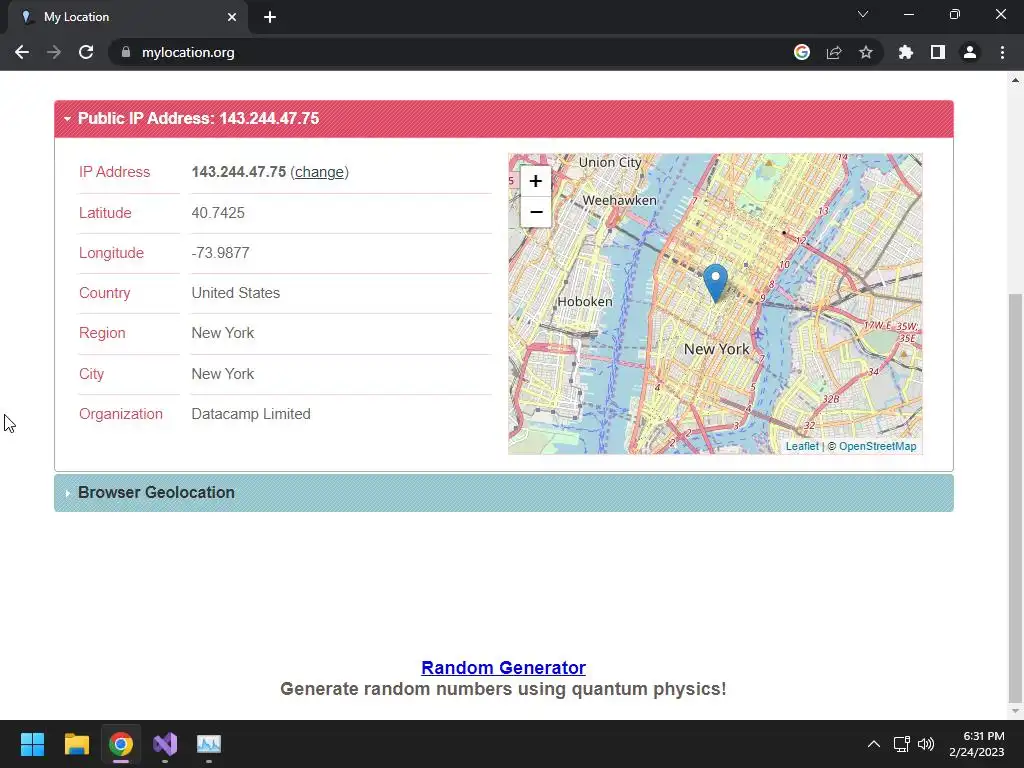Click the Hoboken label on map
Viewport: 1024px width, 768px height.
[x=585, y=302]
